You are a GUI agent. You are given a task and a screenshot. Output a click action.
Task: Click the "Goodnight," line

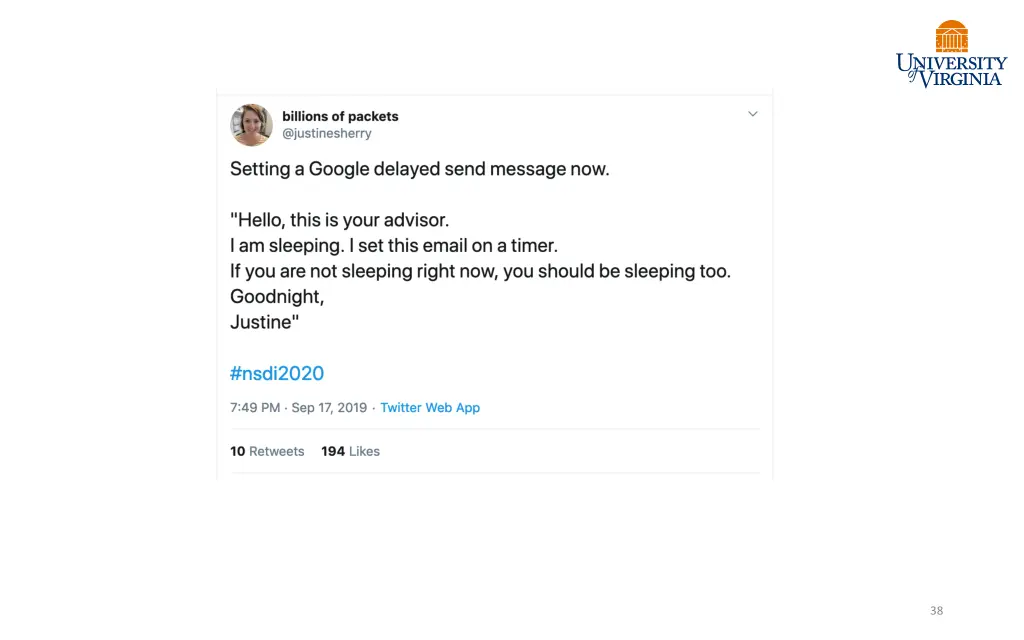[277, 296]
